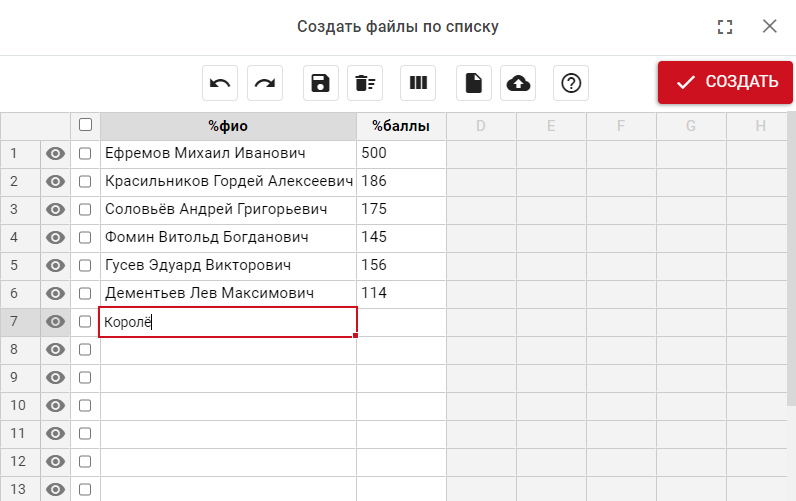Click the file document icon
Viewport: 796px width, 501px height.
click(474, 83)
